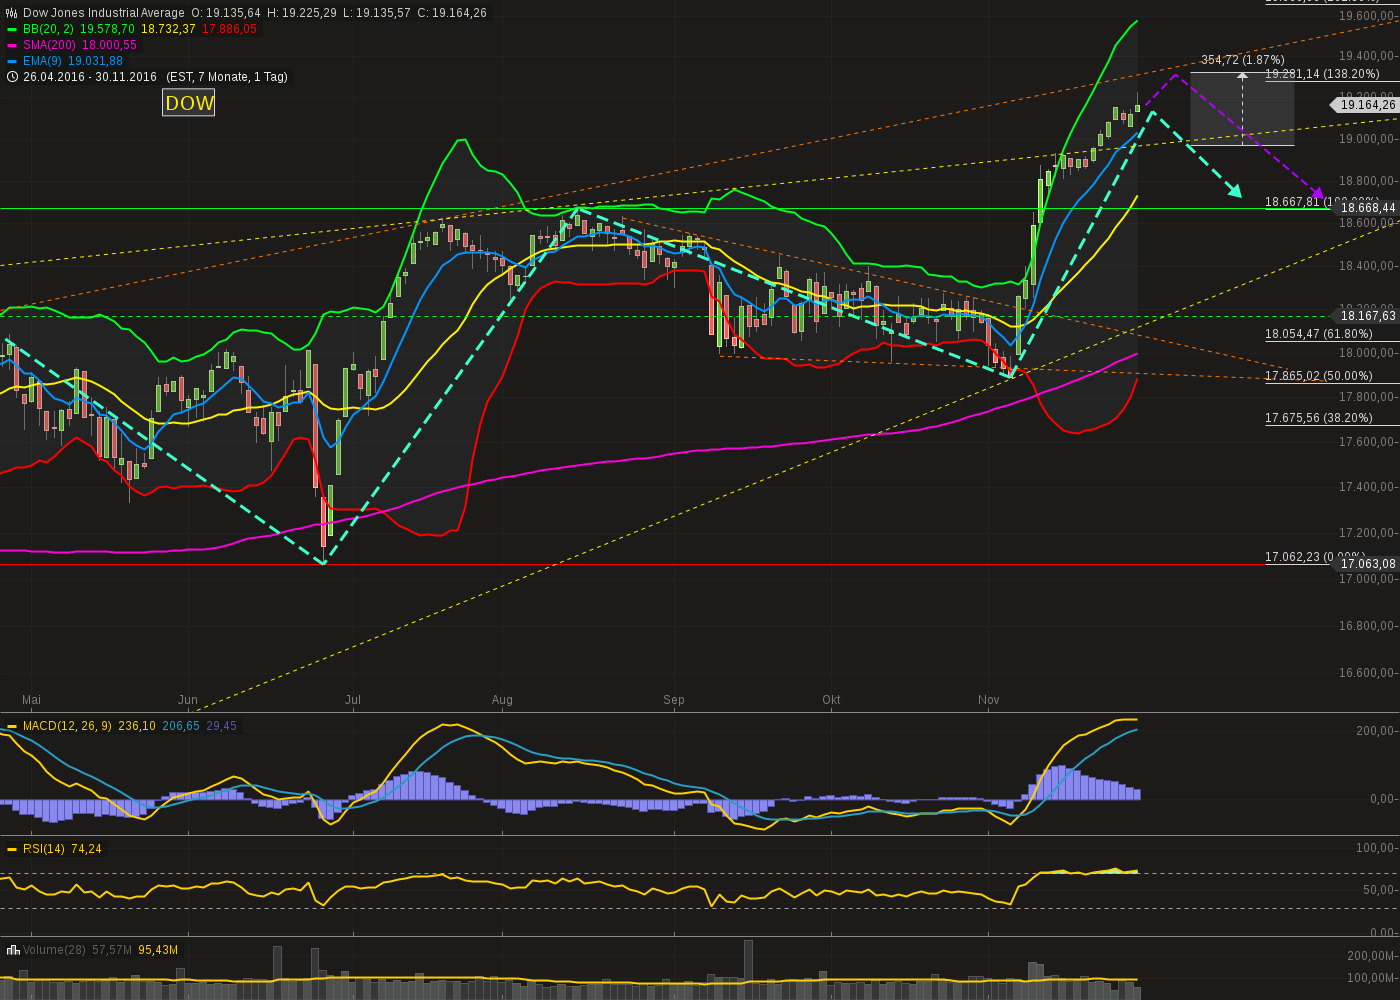Click the close value C: 19.164,26
This screenshot has height=1000, width=1400.
pos(452,13)
